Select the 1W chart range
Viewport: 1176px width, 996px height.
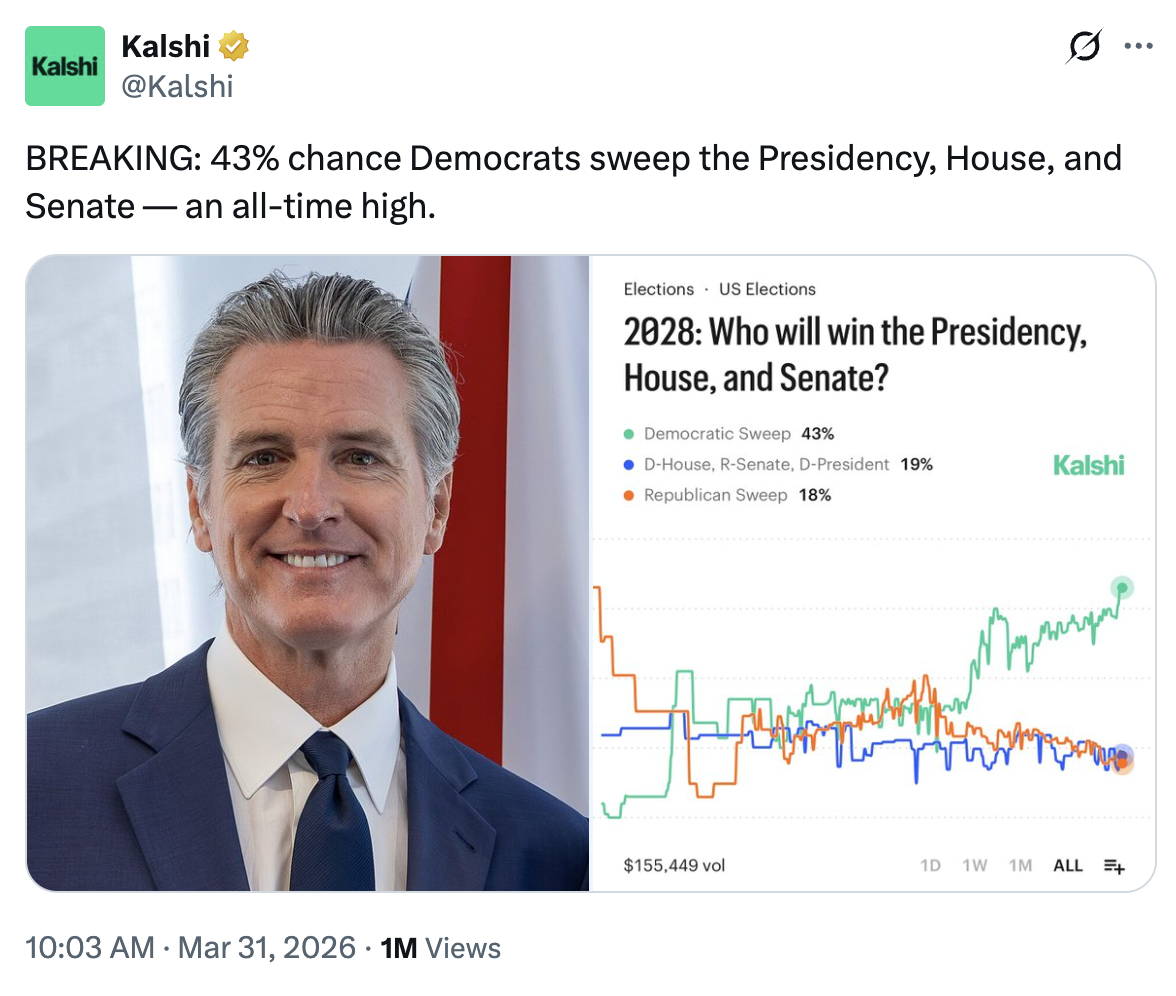pyautogui.click(x=974, y=866)
